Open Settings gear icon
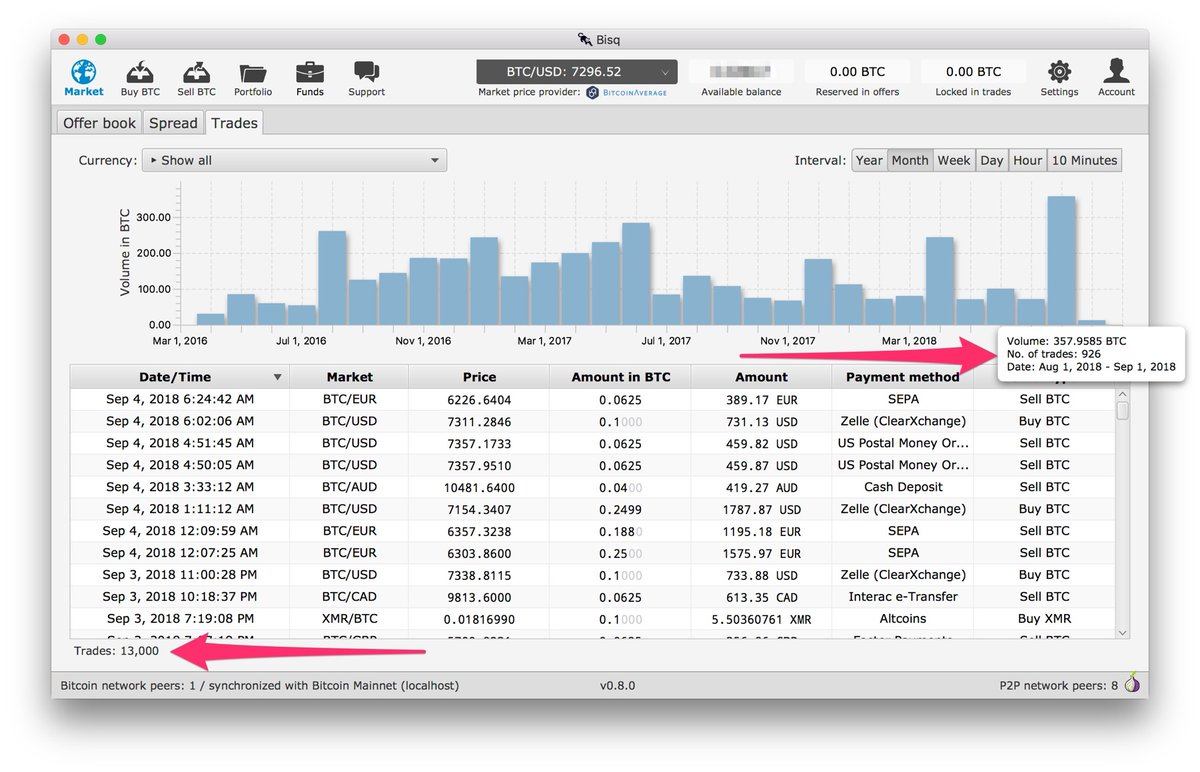Image resolution: width=1200 pixels, height=772 pixels. coord(1059,72)
